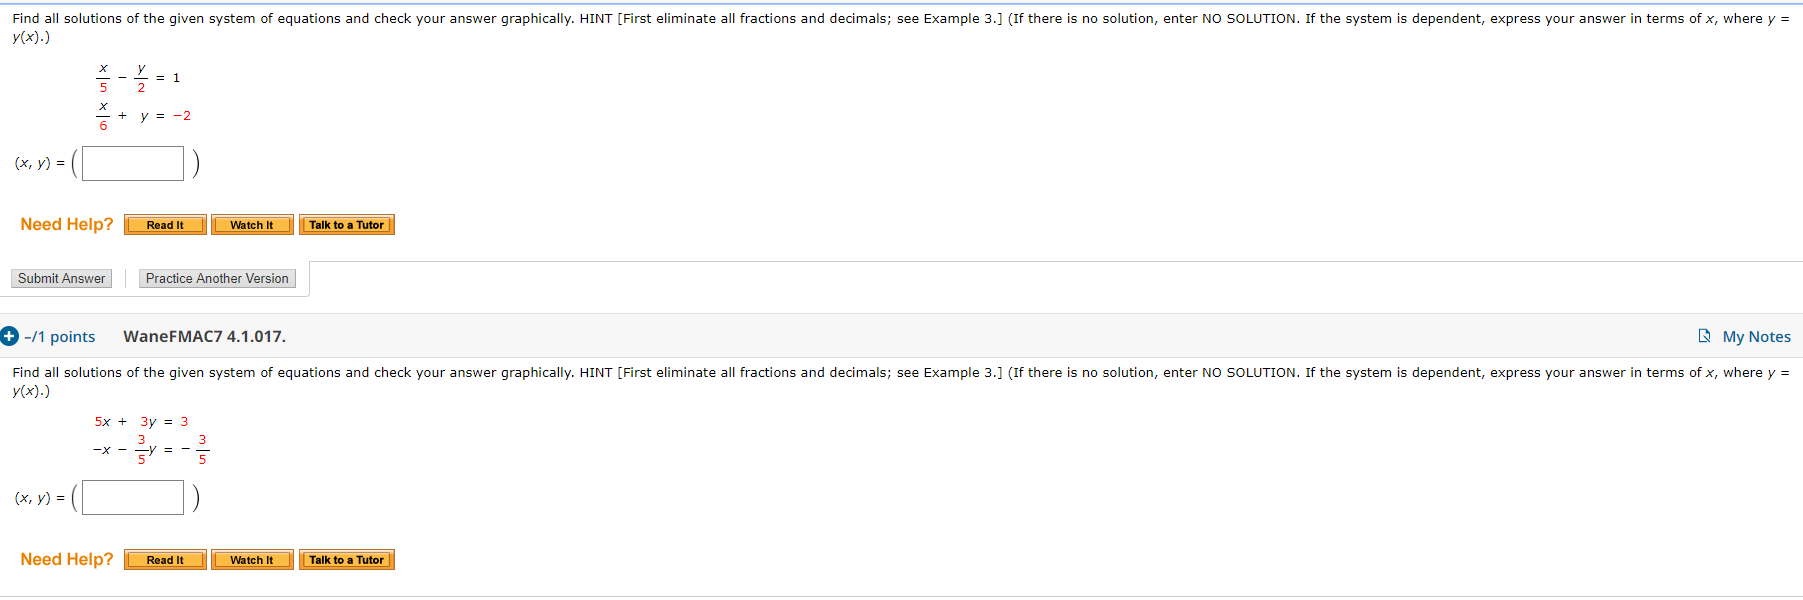This screenshot has width=1803, height=600.
Task: Open the My Notes panel
Action: point(1753,336)
